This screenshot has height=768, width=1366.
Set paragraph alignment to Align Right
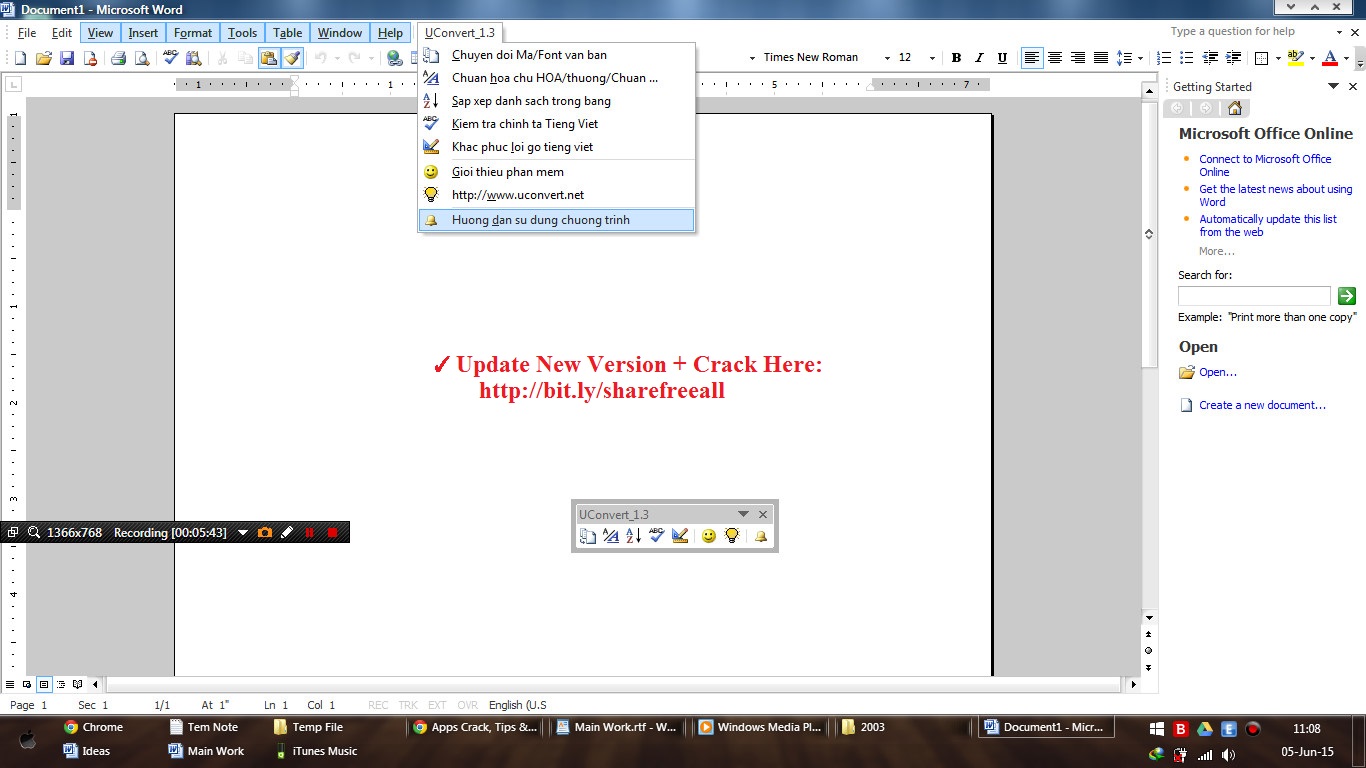[x=1077, y=58]
